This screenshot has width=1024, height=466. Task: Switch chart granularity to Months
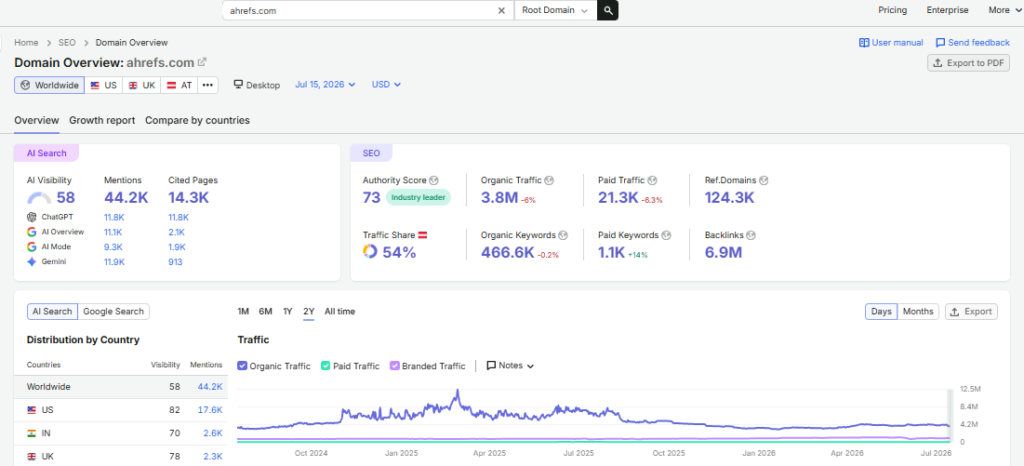[x=918, y=311]
